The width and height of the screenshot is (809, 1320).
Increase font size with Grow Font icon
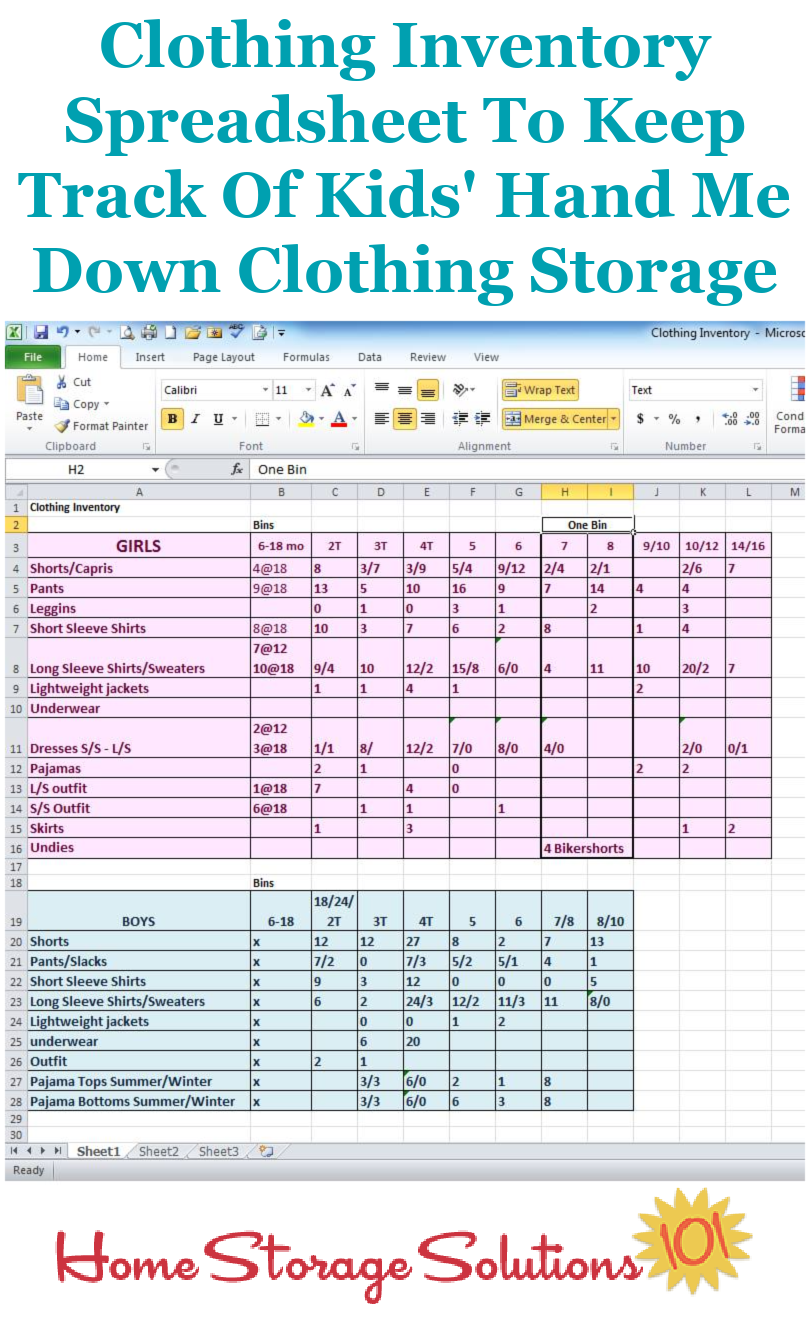(328, 390)
